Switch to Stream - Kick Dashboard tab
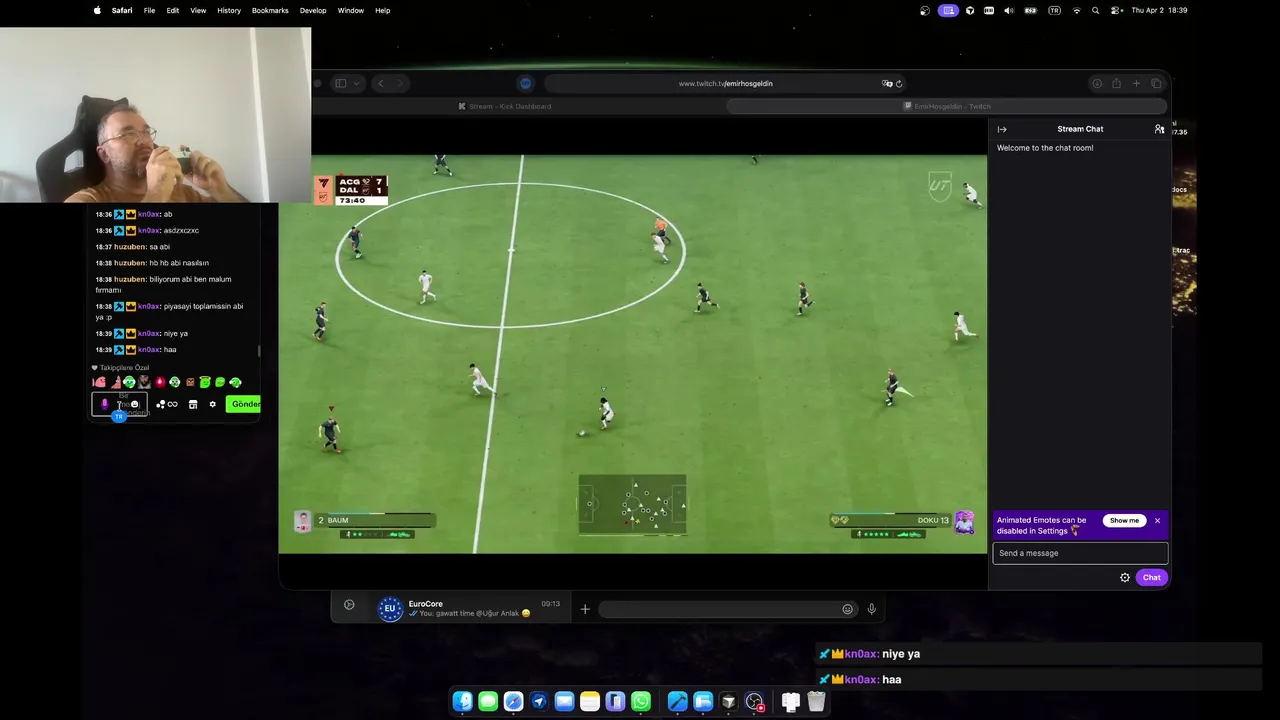Screen dimensions: 1280x720 (505, 106)
